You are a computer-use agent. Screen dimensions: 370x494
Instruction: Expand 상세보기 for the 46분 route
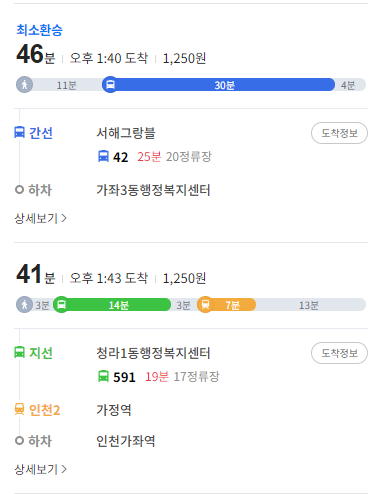pos(41,218)
